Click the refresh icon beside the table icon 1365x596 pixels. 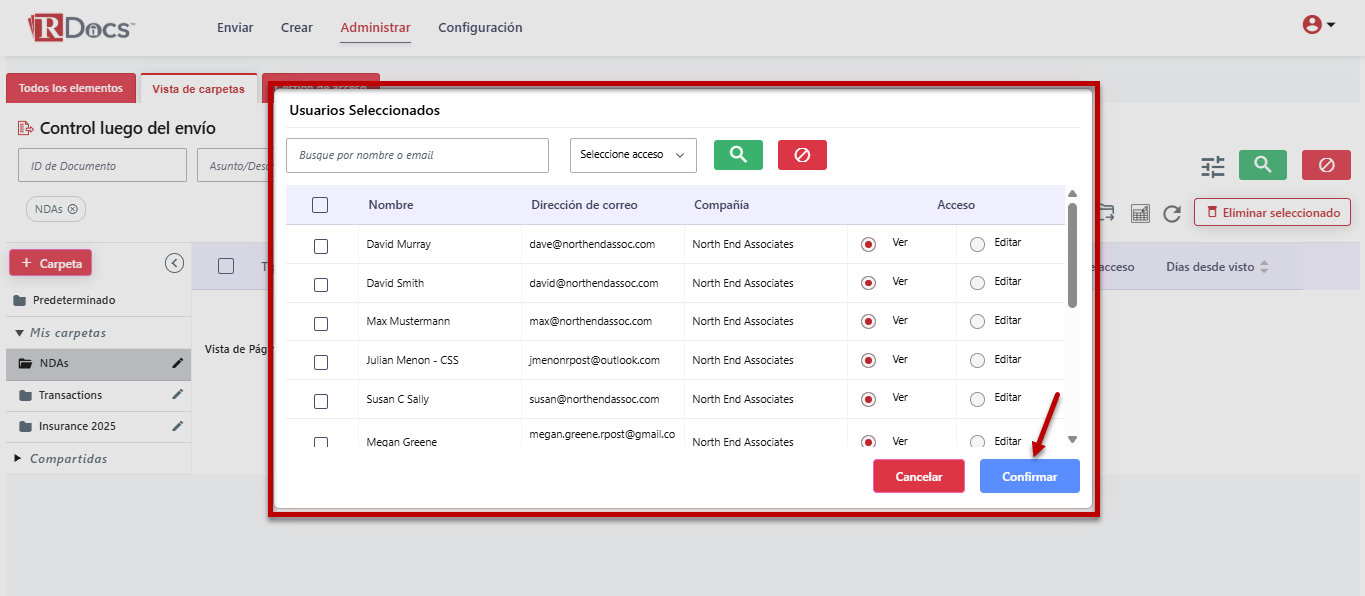point(1172,213)
